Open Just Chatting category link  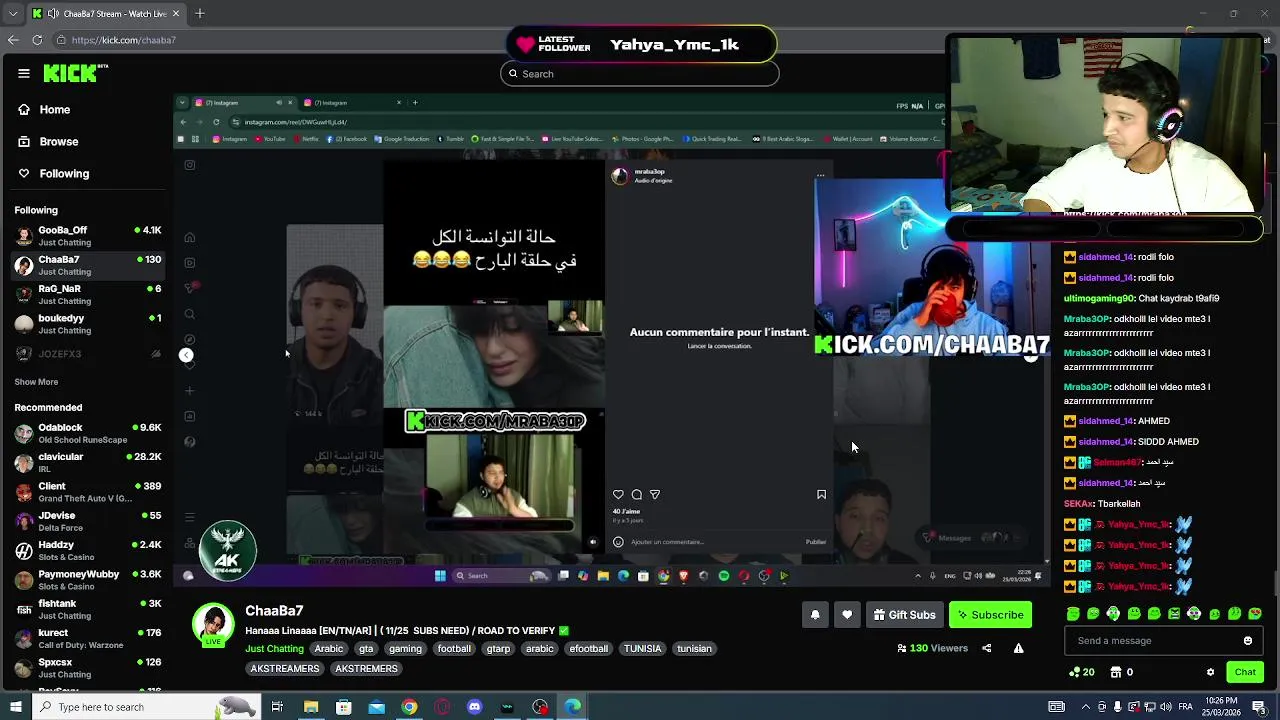click(x=274, y=649)
